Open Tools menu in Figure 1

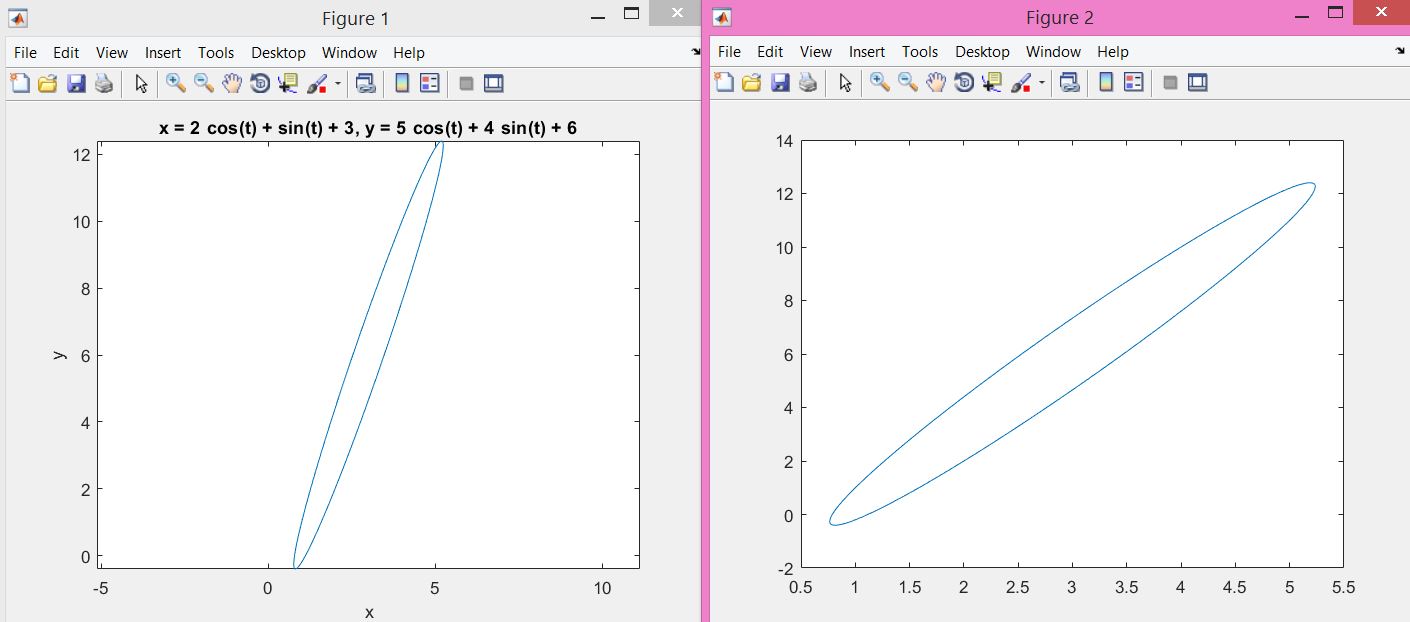[216, 52]
